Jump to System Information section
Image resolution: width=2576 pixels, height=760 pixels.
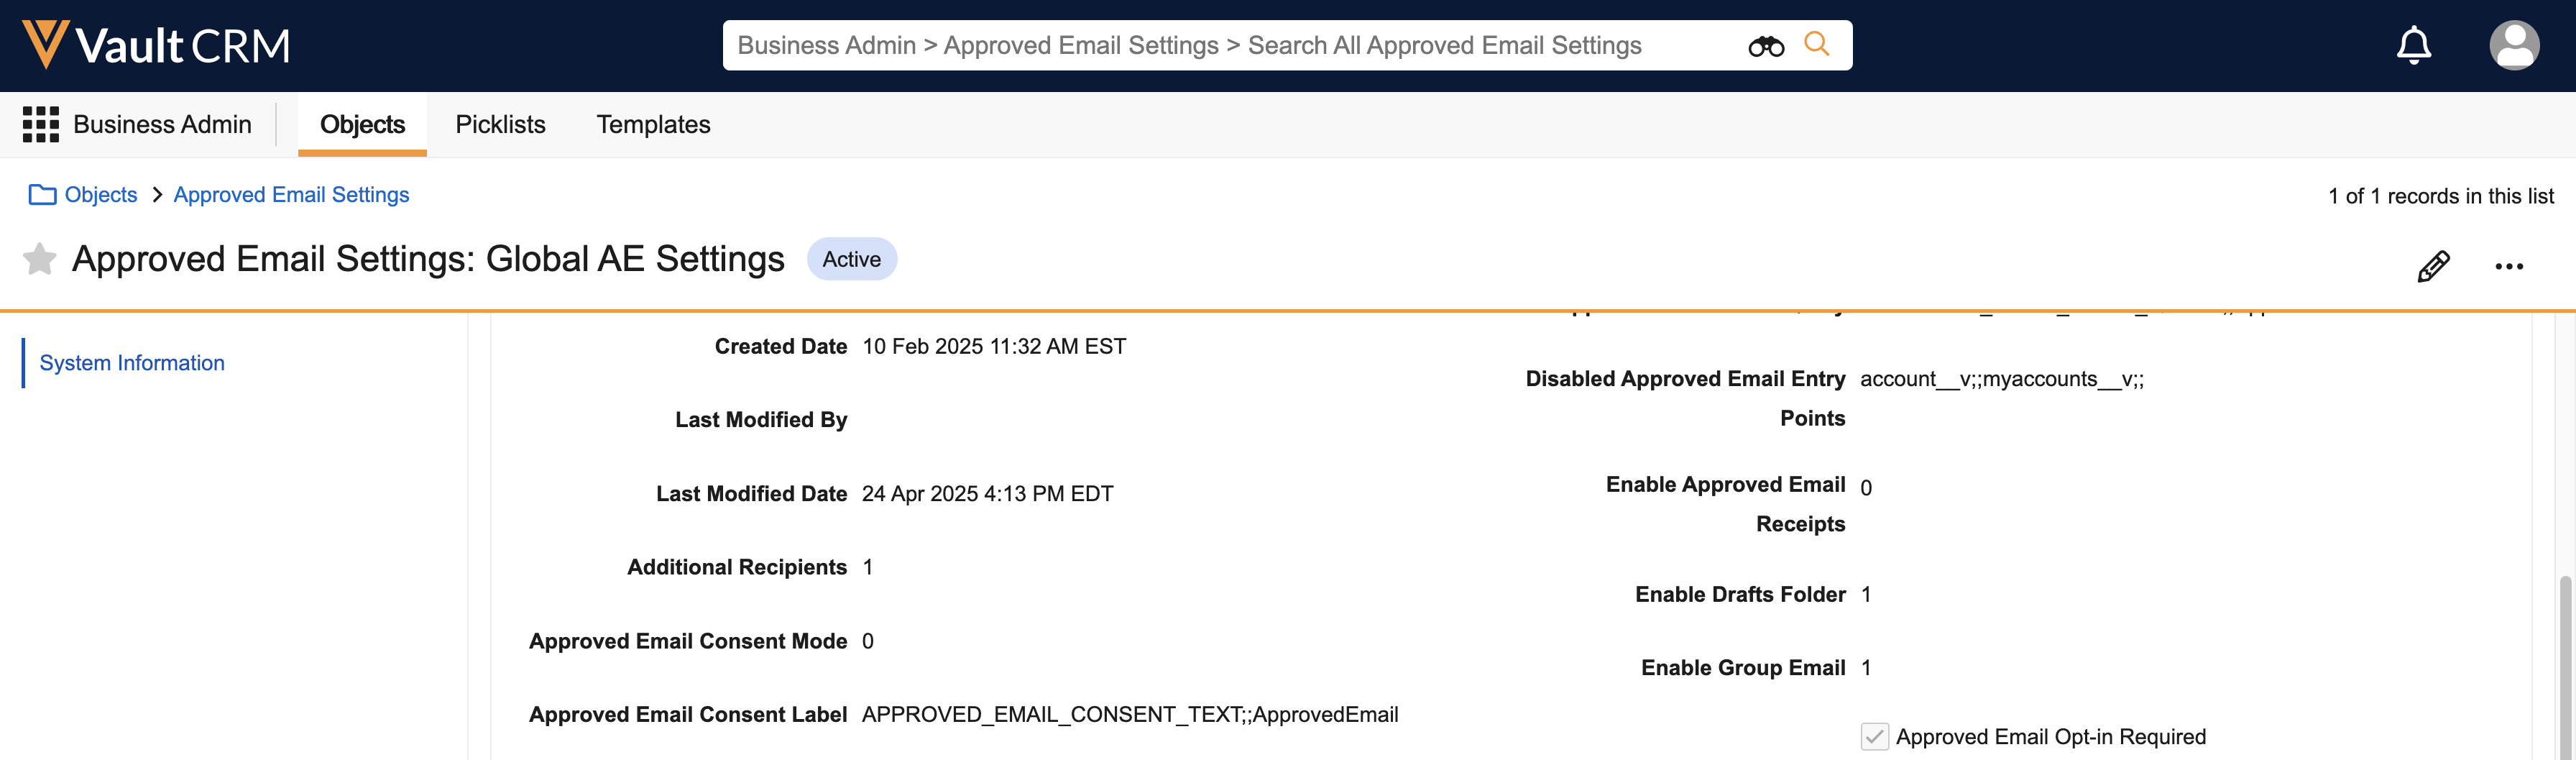[132, 363]
